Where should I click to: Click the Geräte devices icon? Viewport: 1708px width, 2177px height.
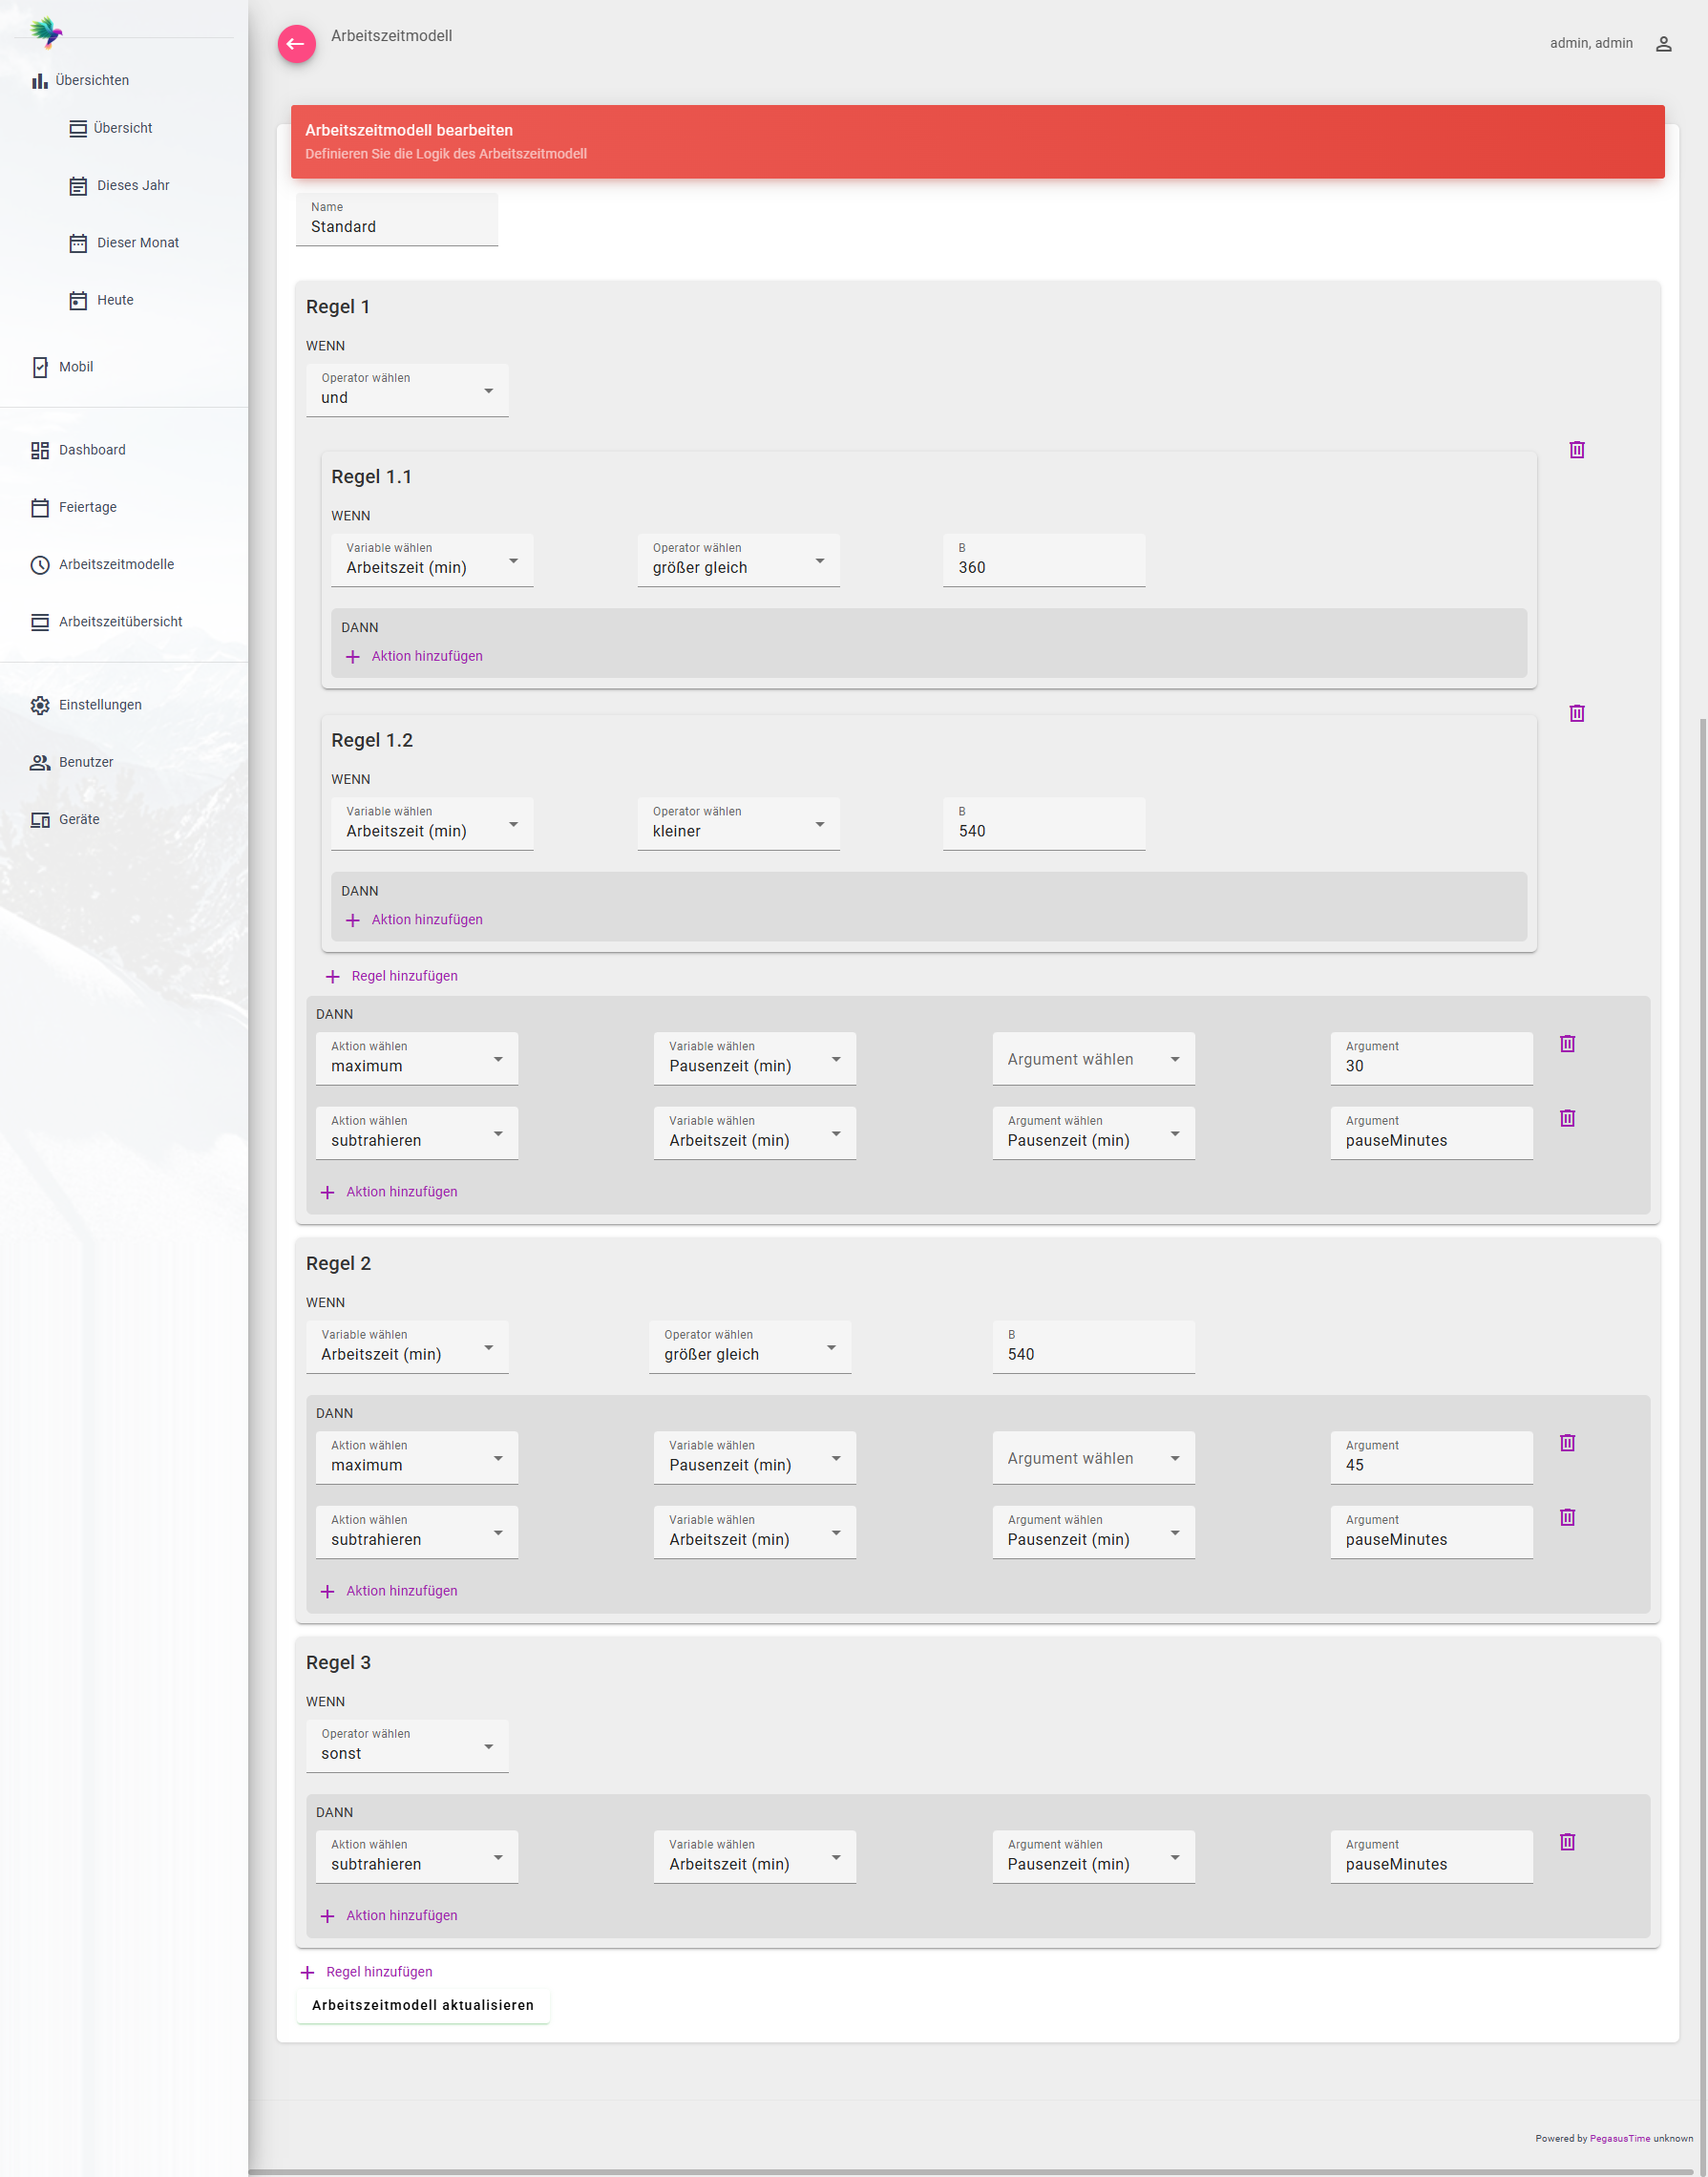tap(40, 818)
